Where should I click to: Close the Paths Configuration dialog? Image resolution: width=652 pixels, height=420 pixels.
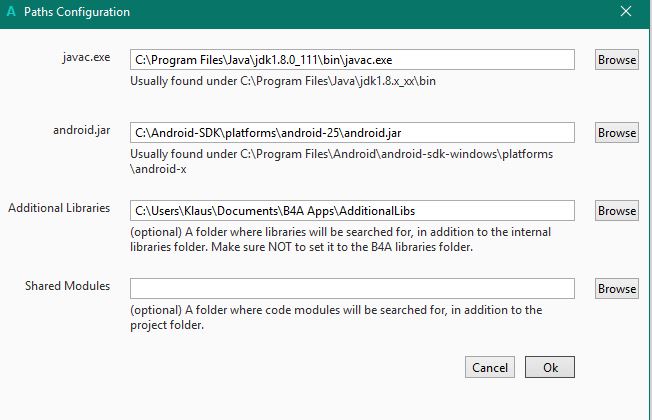click(626, 12)
